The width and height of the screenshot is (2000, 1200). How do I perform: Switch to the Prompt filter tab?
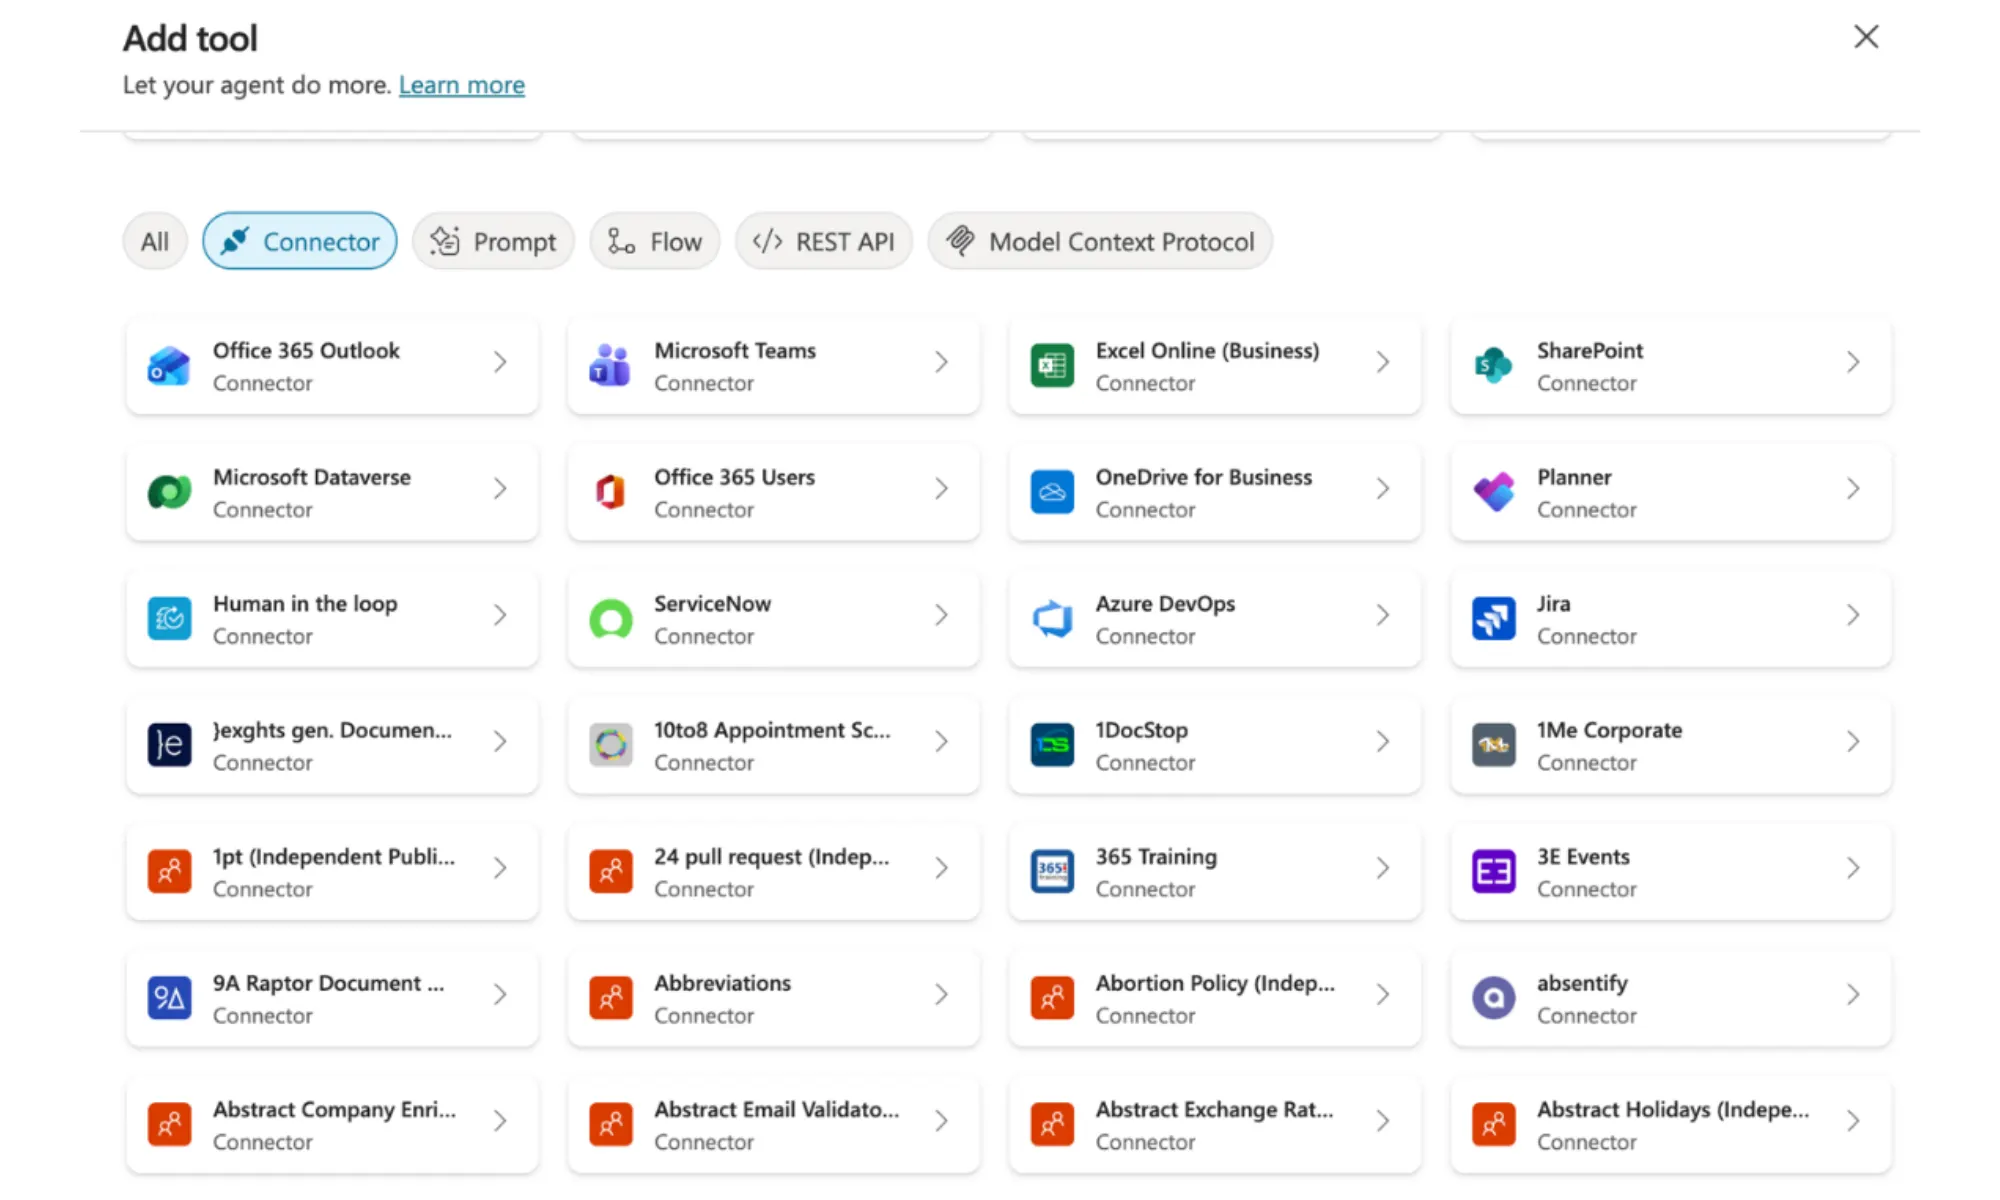click(493, 241)
